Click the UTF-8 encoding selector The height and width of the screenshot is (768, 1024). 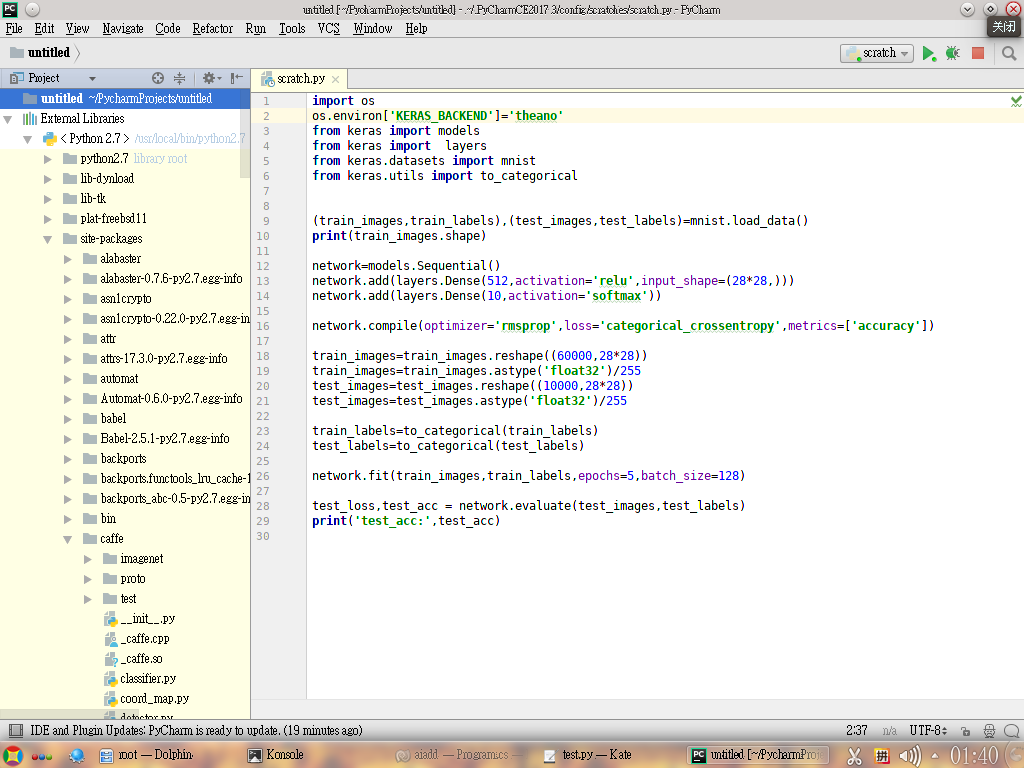[x=928, y=731]
